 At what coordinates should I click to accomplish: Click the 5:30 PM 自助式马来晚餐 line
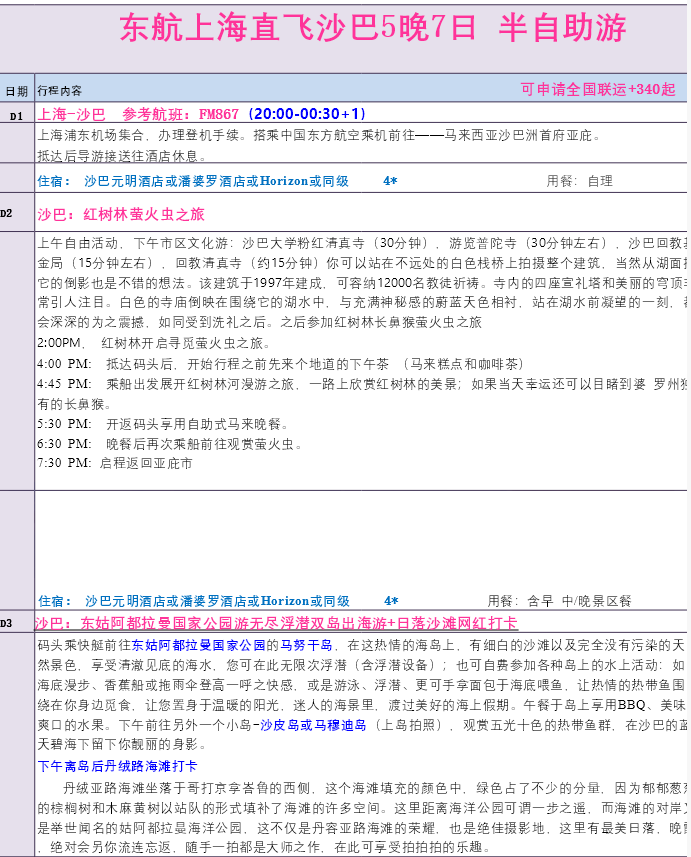[163, 424]
